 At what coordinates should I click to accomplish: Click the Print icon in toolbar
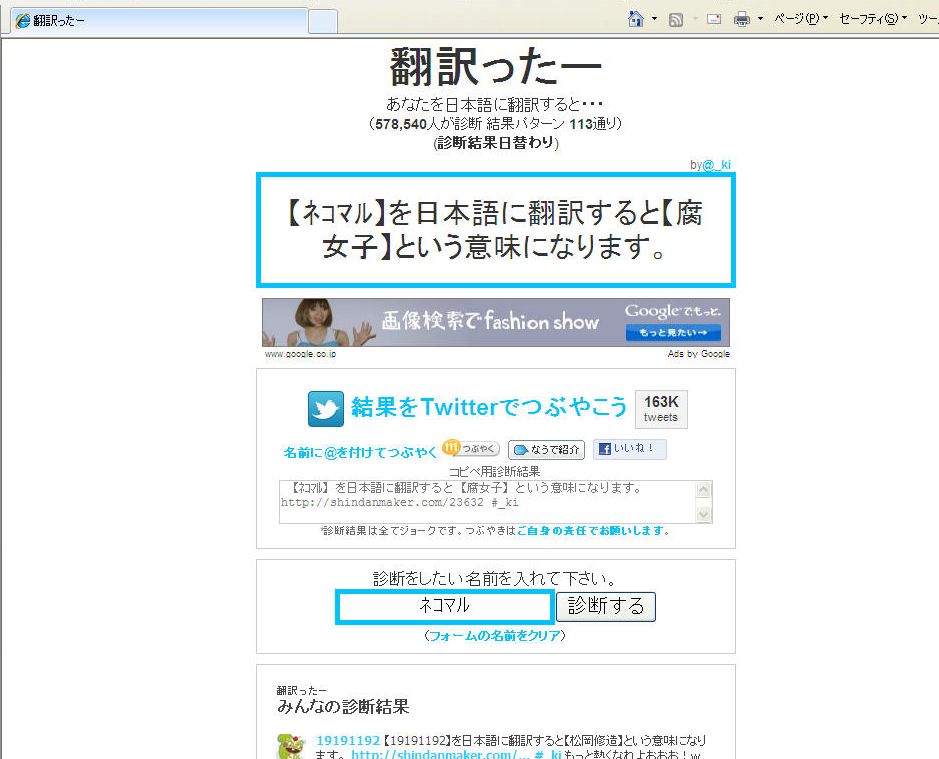(741, 19)
